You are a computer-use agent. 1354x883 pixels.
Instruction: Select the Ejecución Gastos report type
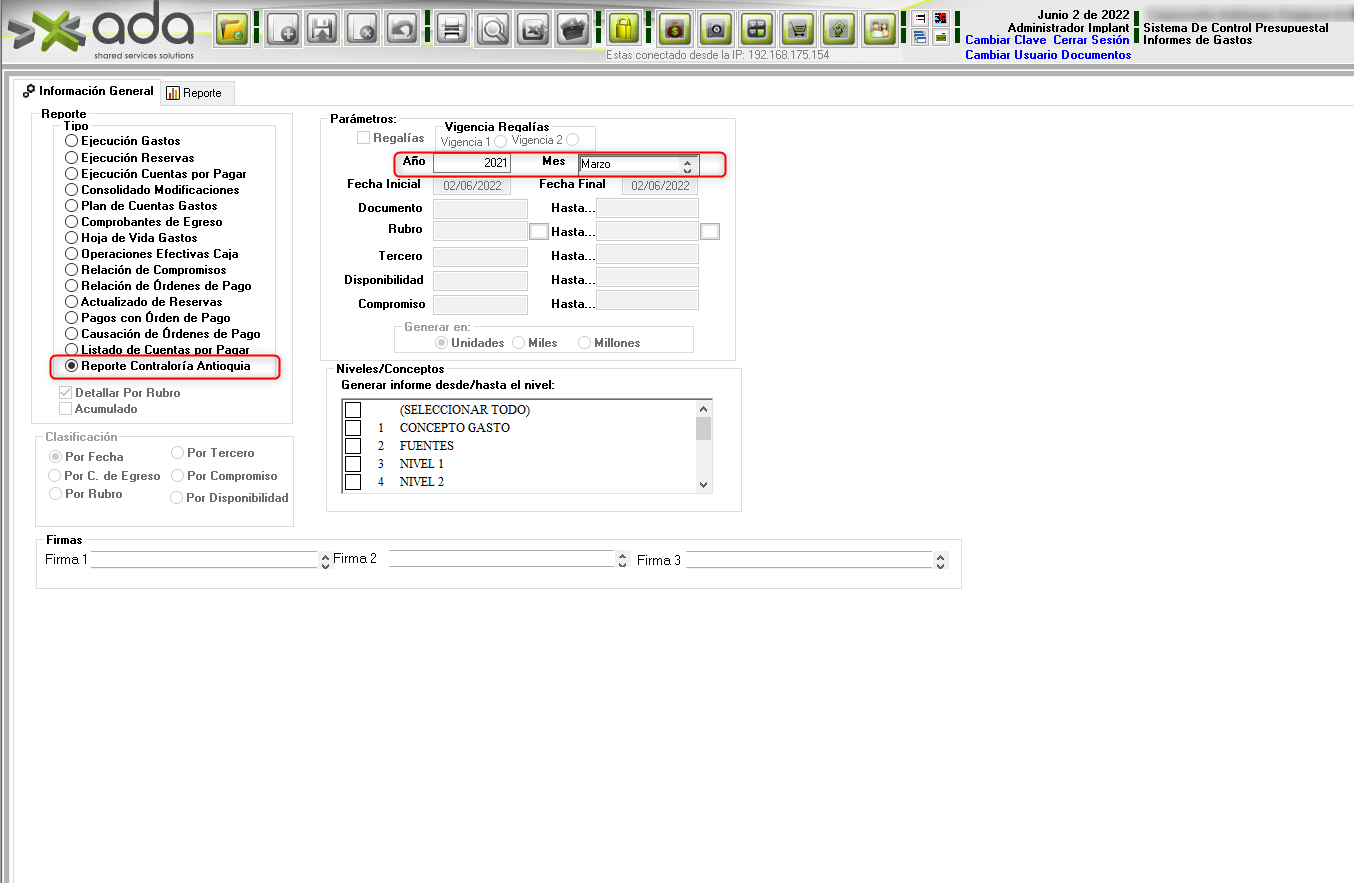[71, 142]
